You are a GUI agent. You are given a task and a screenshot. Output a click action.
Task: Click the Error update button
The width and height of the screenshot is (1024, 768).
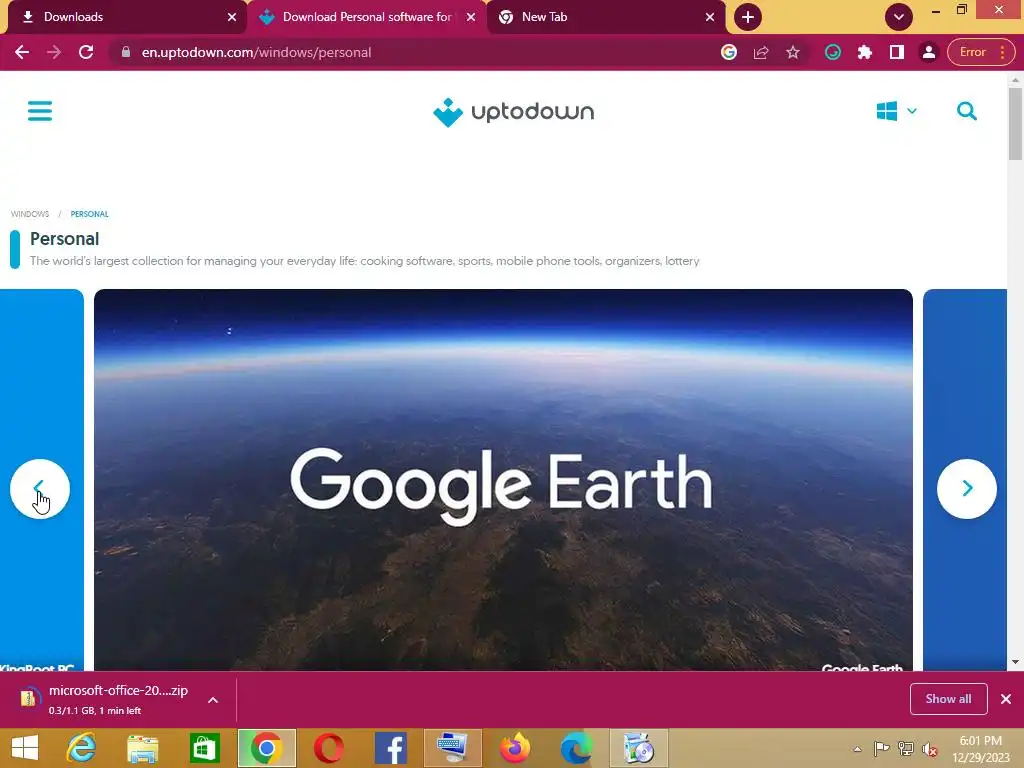tap(972, 52)
